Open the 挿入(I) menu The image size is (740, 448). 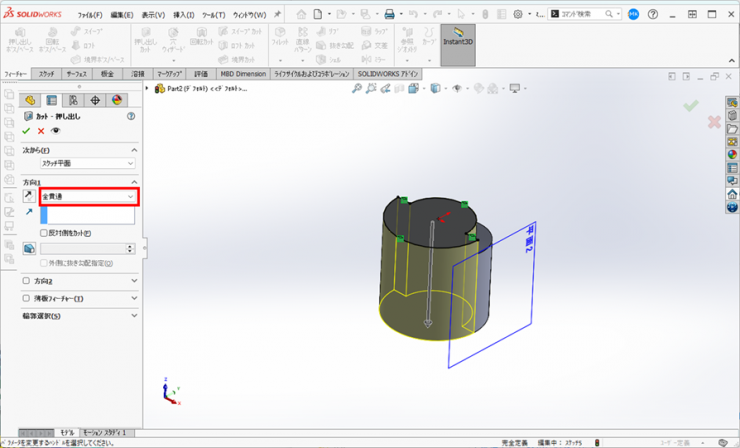[184, 15]
